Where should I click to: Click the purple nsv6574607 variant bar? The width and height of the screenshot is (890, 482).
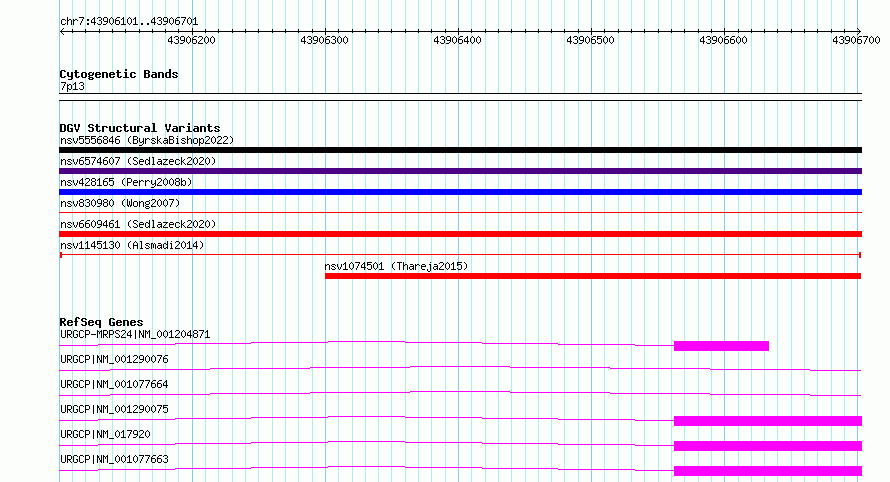coord(460,171)
